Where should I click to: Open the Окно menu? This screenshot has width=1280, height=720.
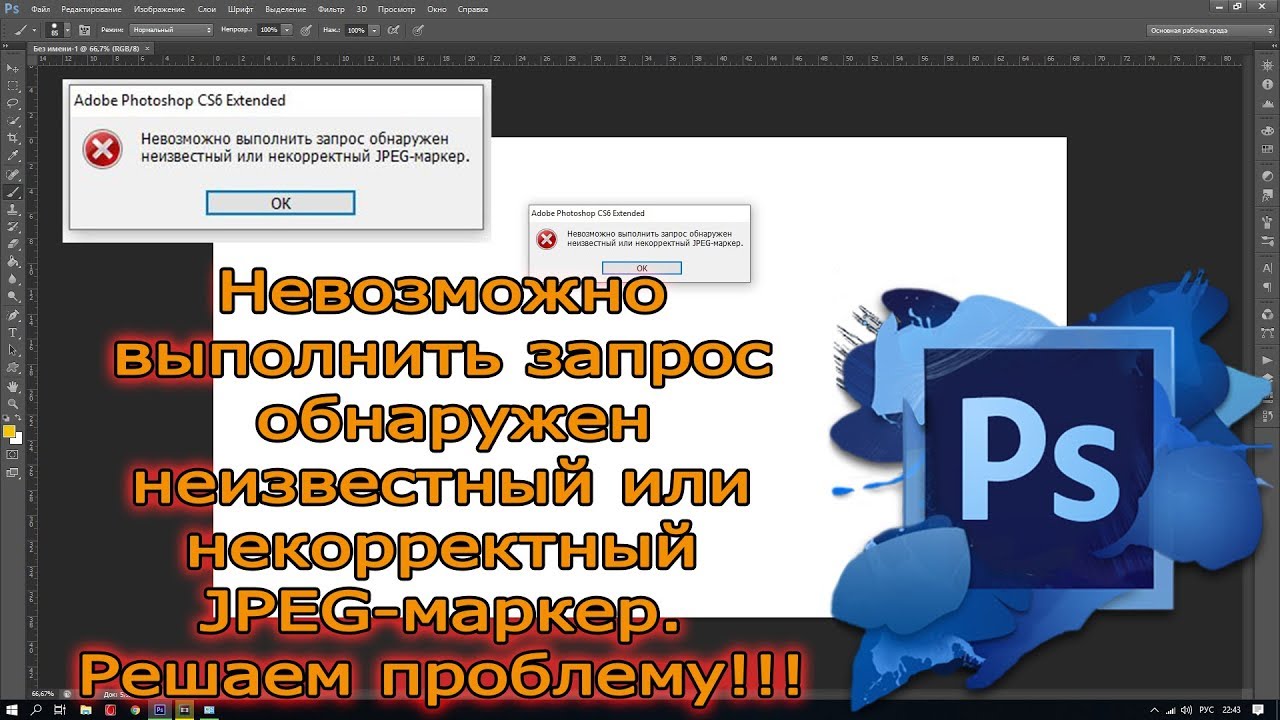tap(437, 8)
